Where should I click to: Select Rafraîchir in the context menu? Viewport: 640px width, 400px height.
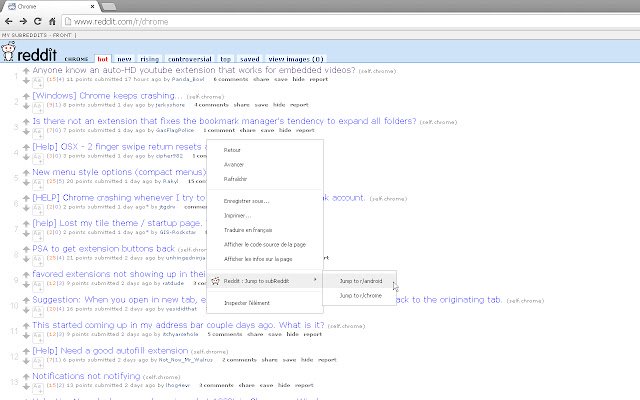pos(265,179)
